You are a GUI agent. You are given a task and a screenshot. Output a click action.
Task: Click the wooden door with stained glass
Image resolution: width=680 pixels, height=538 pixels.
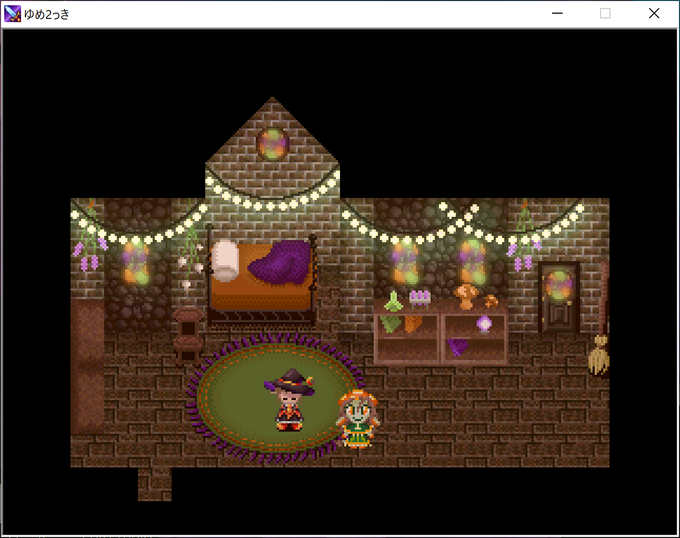coord(559,297)
